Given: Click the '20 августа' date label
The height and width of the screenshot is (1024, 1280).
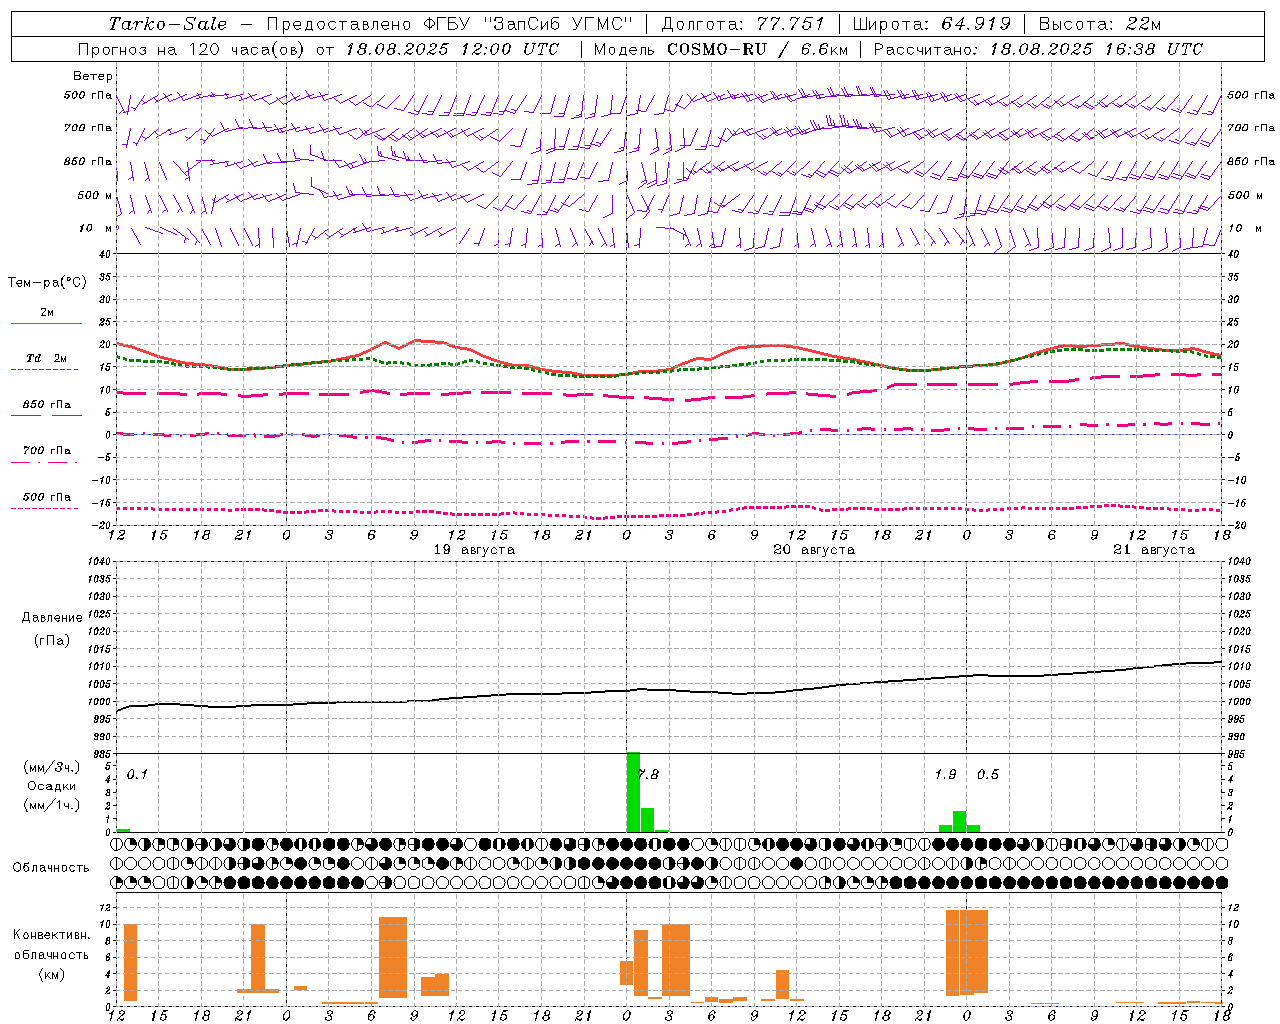Looking at the screenshot, I should click(x=814, y=550).
